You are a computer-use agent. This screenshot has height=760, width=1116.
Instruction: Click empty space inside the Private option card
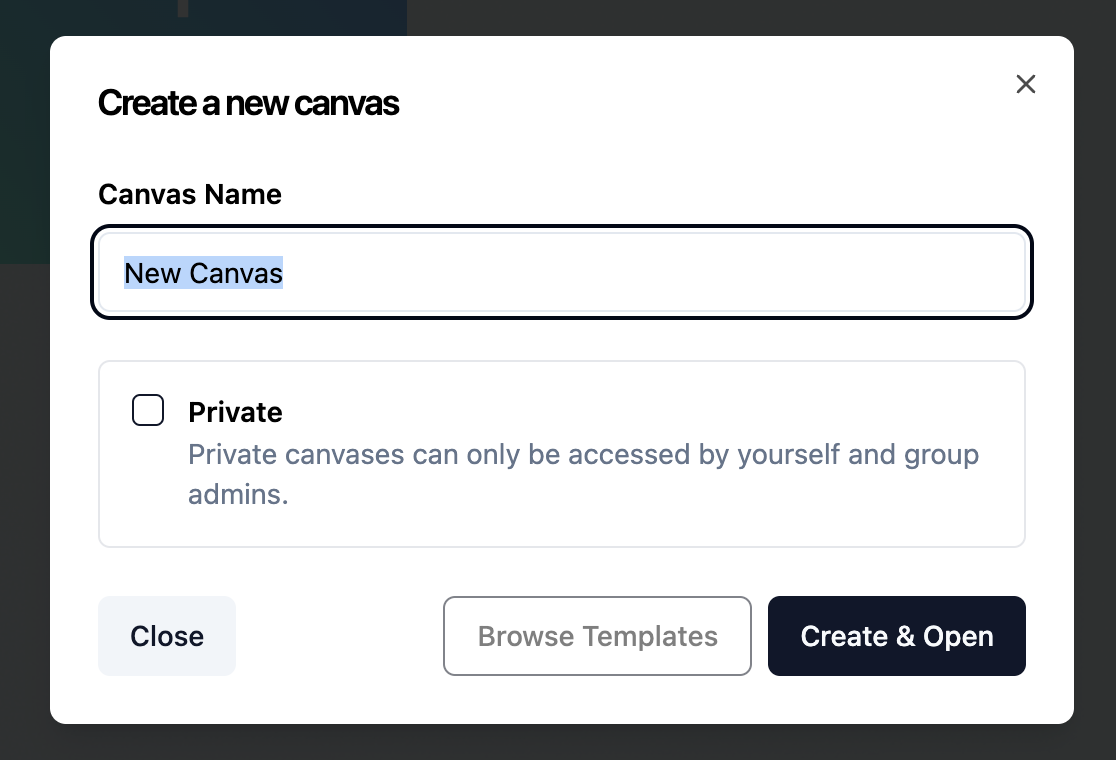pos(700,510)
